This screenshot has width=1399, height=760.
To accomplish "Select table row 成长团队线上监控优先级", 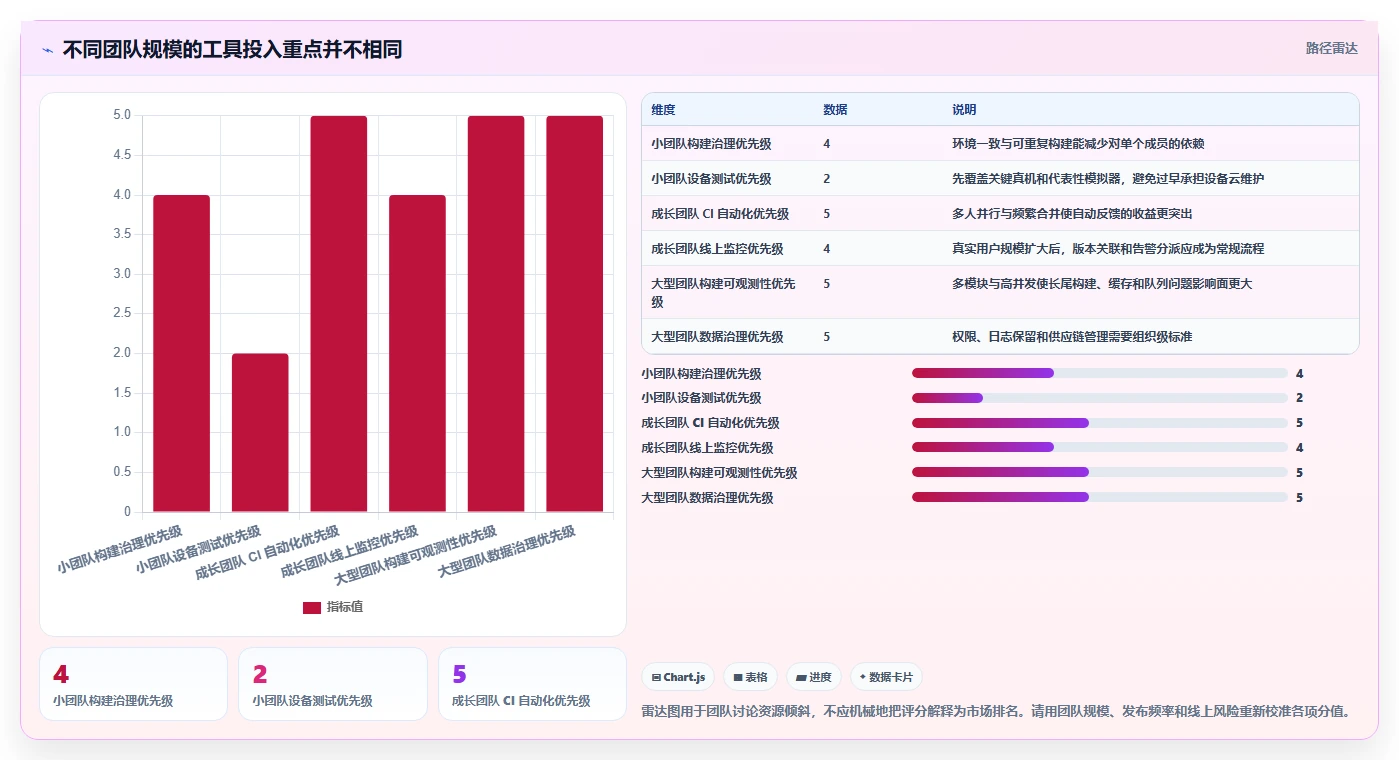I will (x=1000, y=248).
